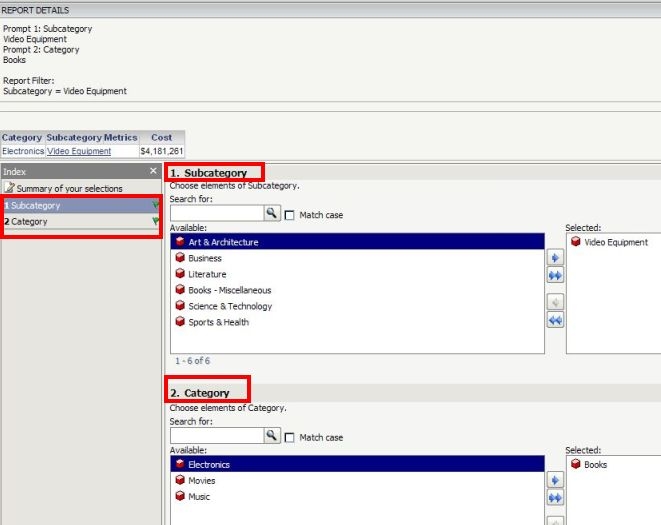Toggle Match case for Subcategory prompt
The height and width of the screenshot is (525, 661).
(x=290, y=215)
